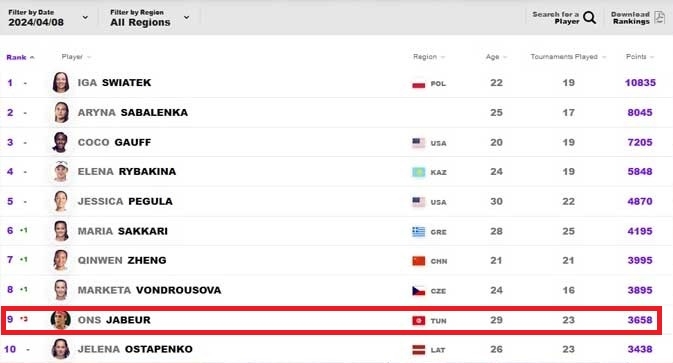The width and height of the screenshot is (673, 363).
Task: Click the search magnifying glass icon
Action: [x=589, y=18]
